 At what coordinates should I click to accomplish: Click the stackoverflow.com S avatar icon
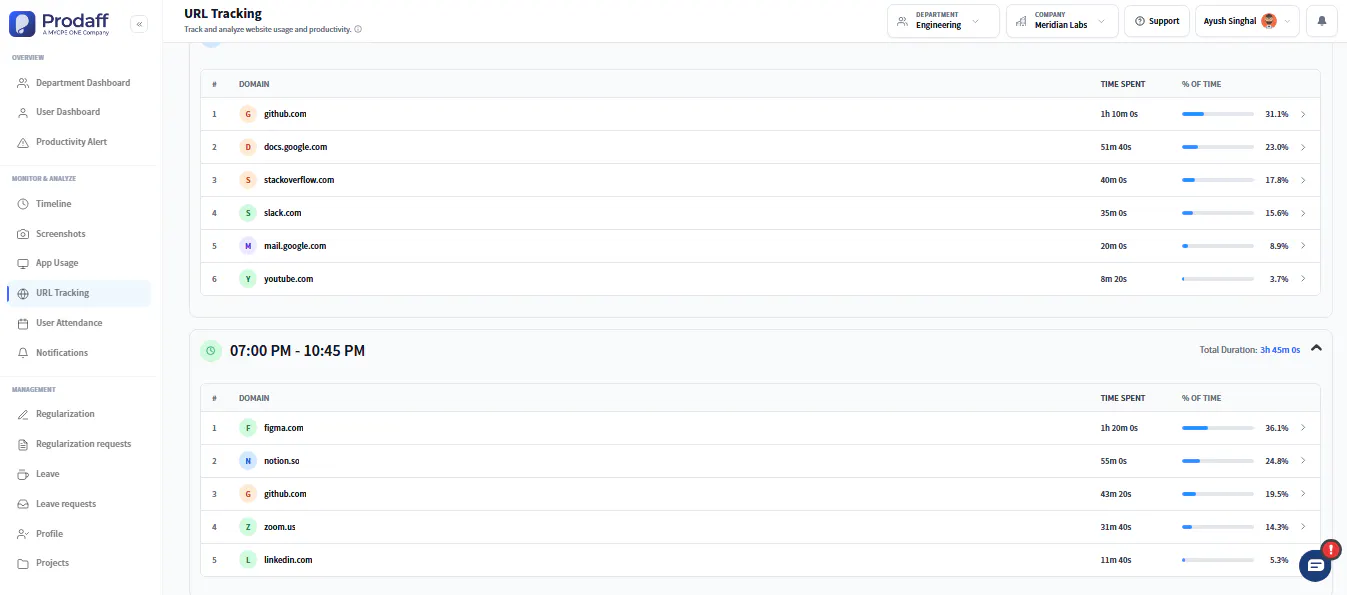click(248, 180)
